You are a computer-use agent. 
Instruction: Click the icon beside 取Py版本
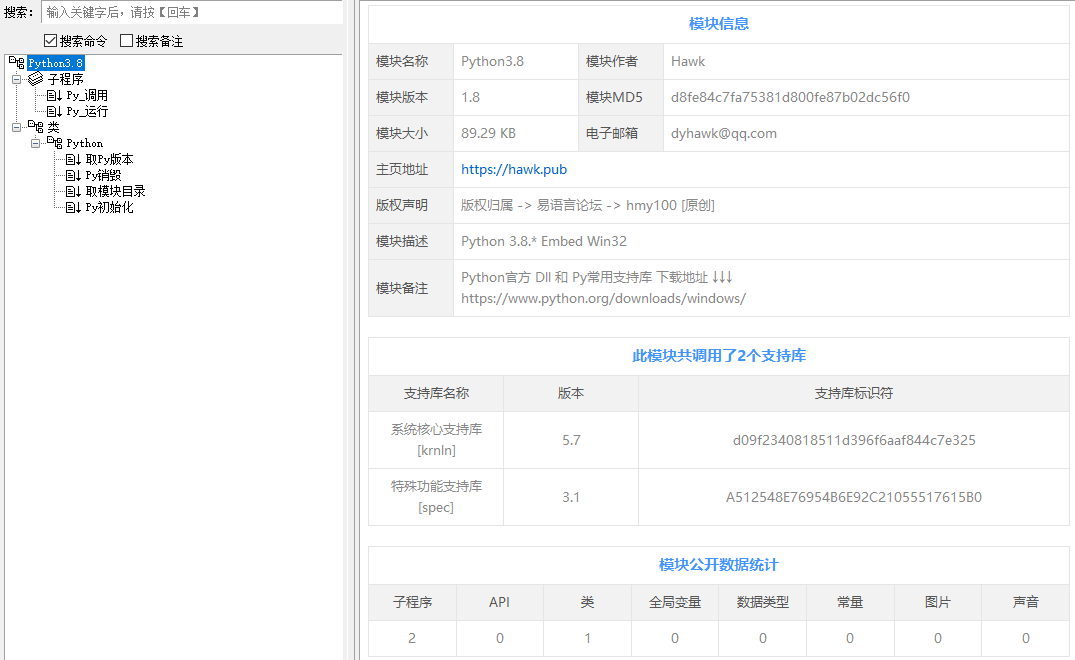click(73, 159)
